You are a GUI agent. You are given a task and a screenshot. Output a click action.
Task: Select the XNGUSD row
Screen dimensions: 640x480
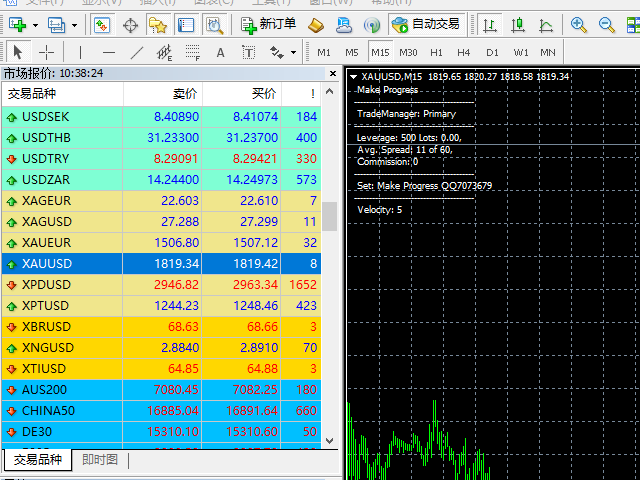point(161,348)
